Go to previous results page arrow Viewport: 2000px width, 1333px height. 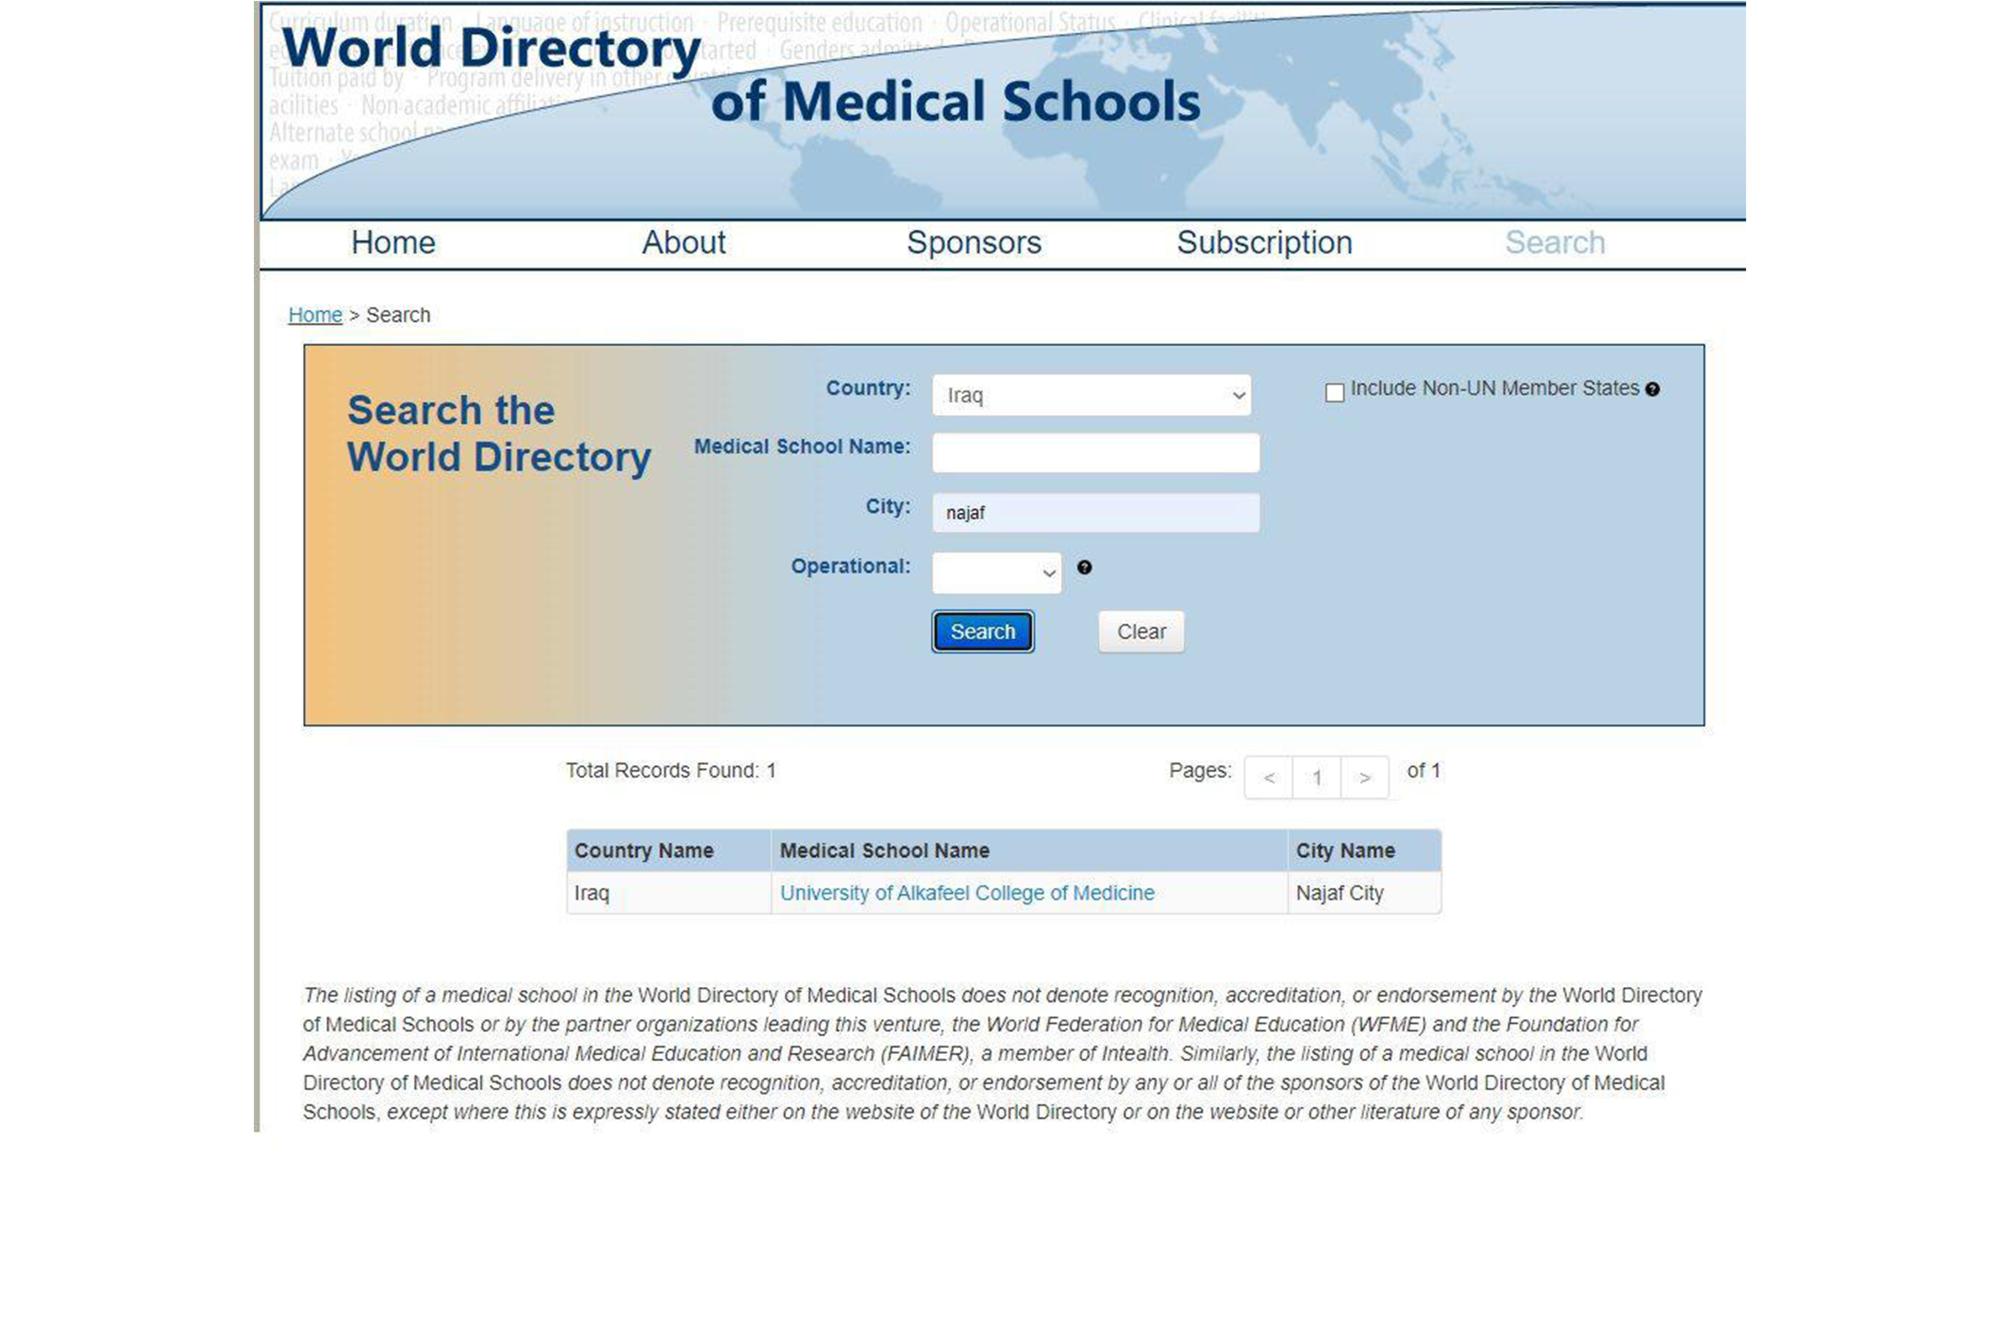pyautogui.click(x=1269, y=778)
